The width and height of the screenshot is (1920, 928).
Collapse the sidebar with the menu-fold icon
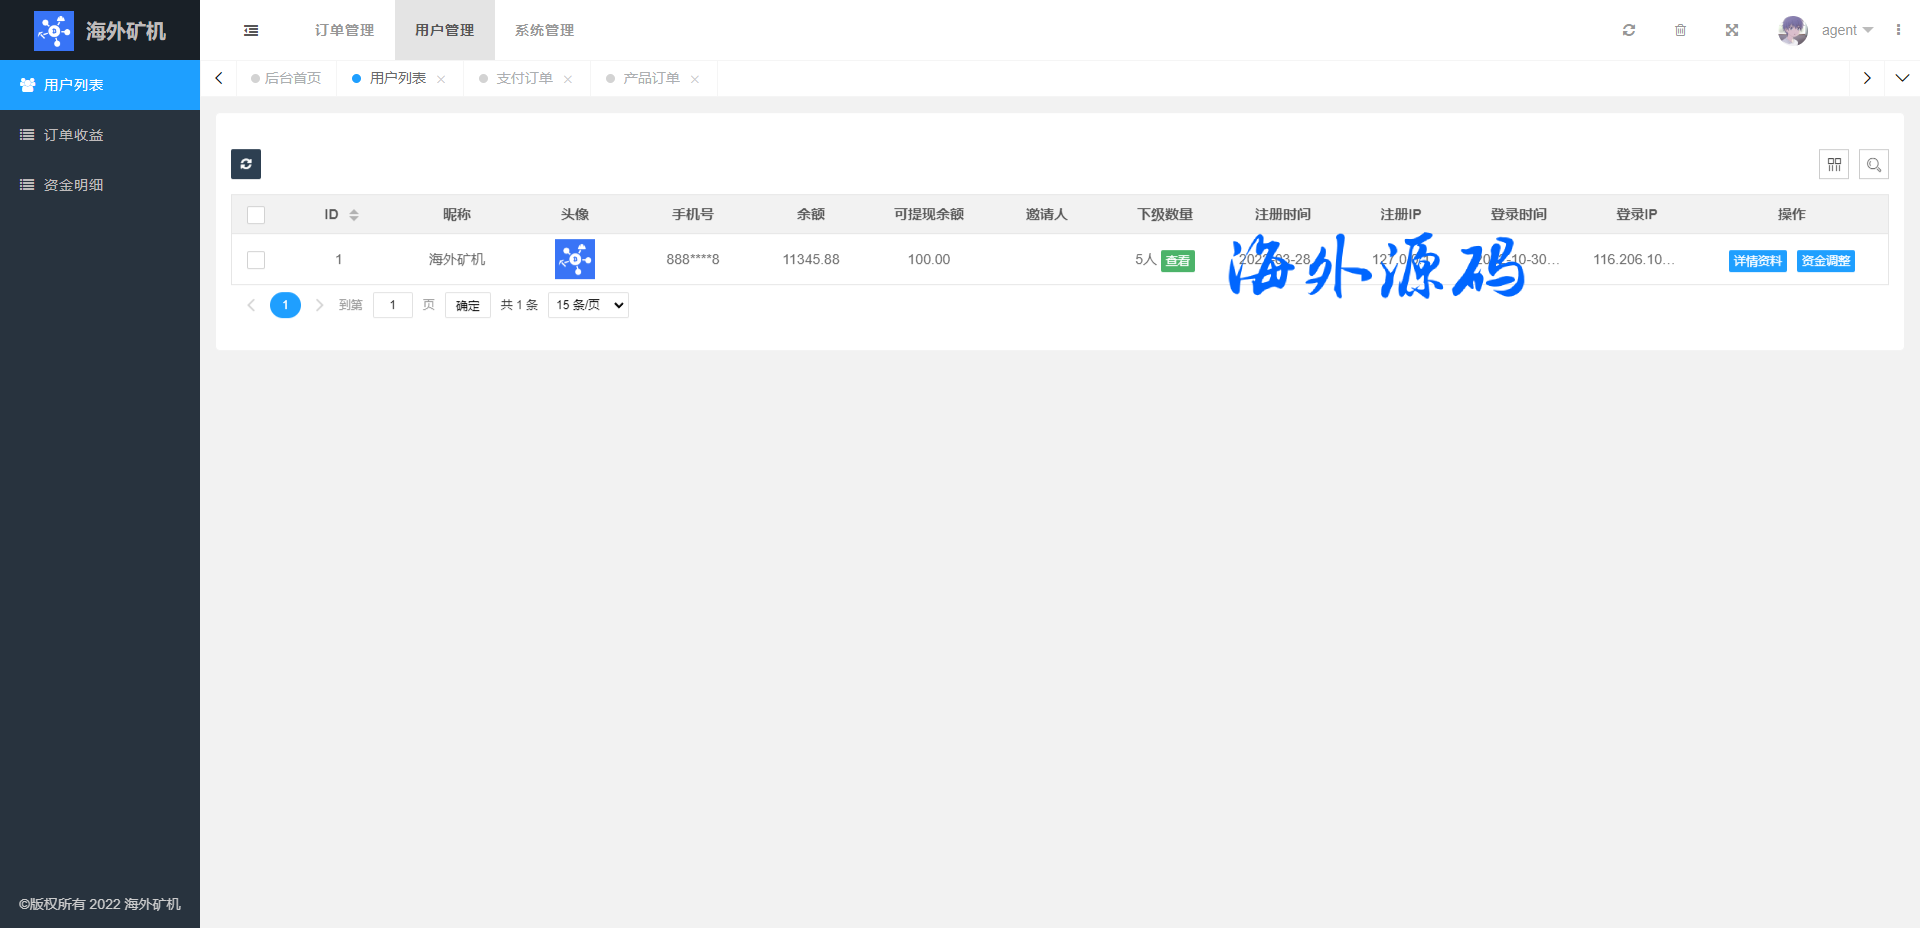tap(251, 30)
